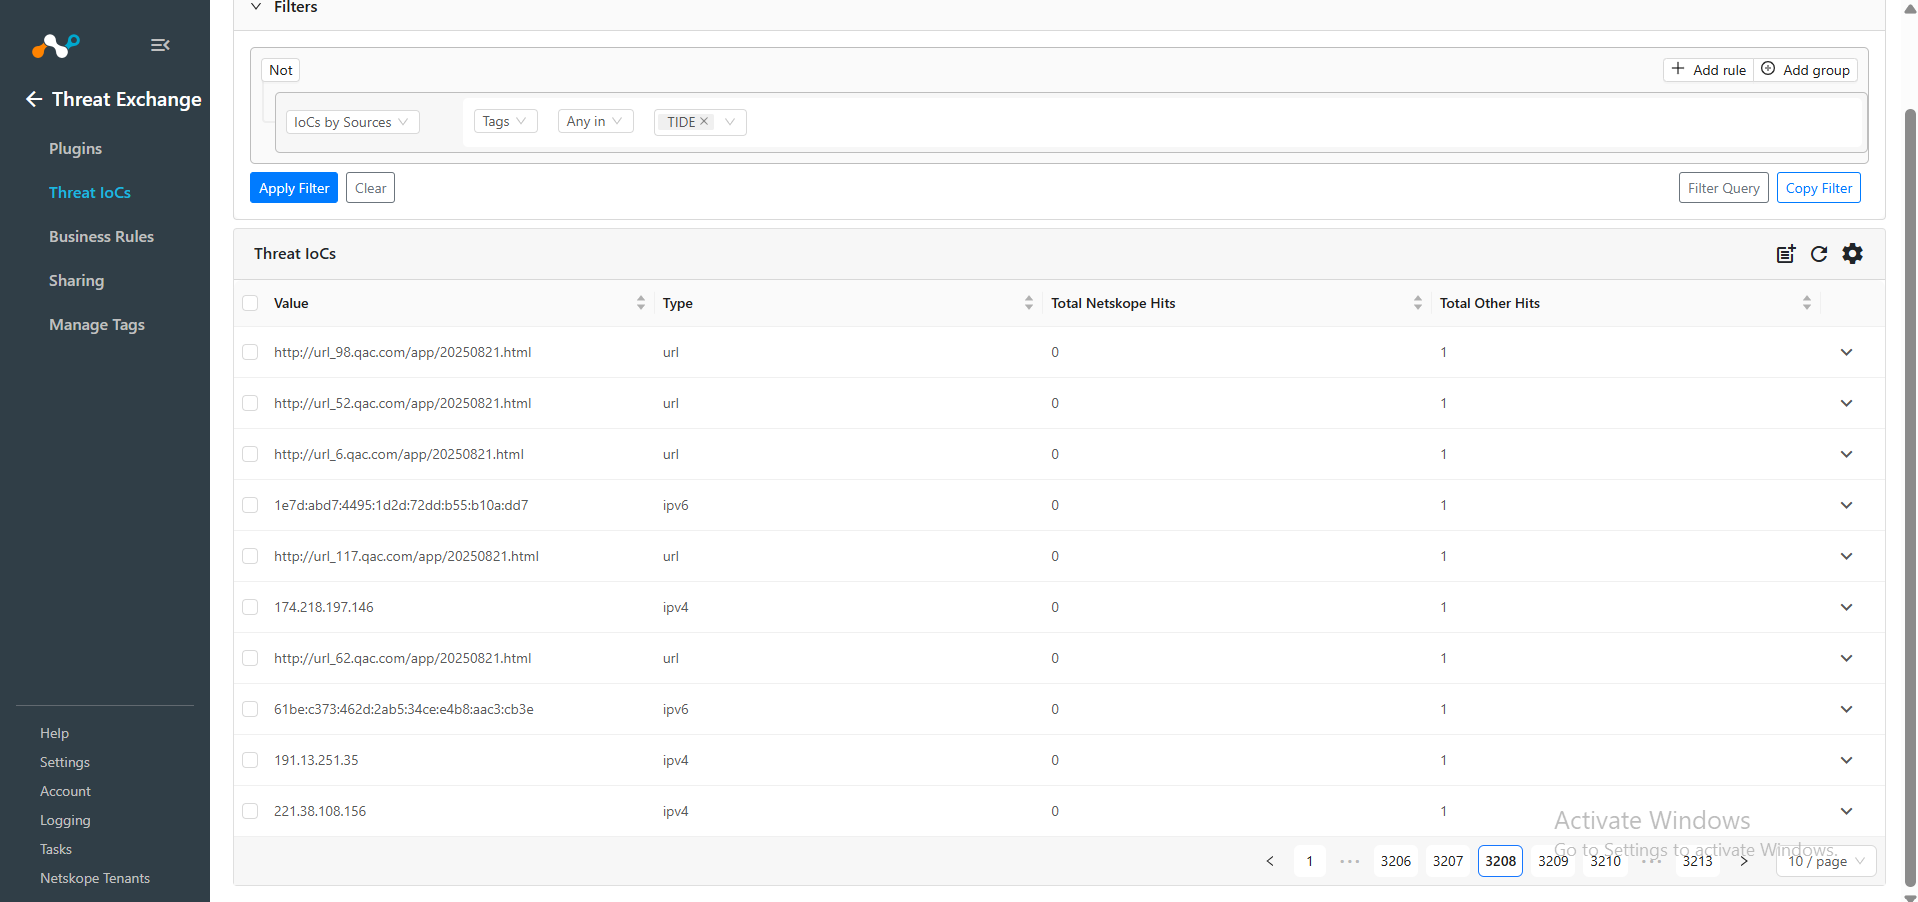Open the Threat IoCs menu item
The height and width of the screenshot is (902, 1918).
click(x=90, y=192)
